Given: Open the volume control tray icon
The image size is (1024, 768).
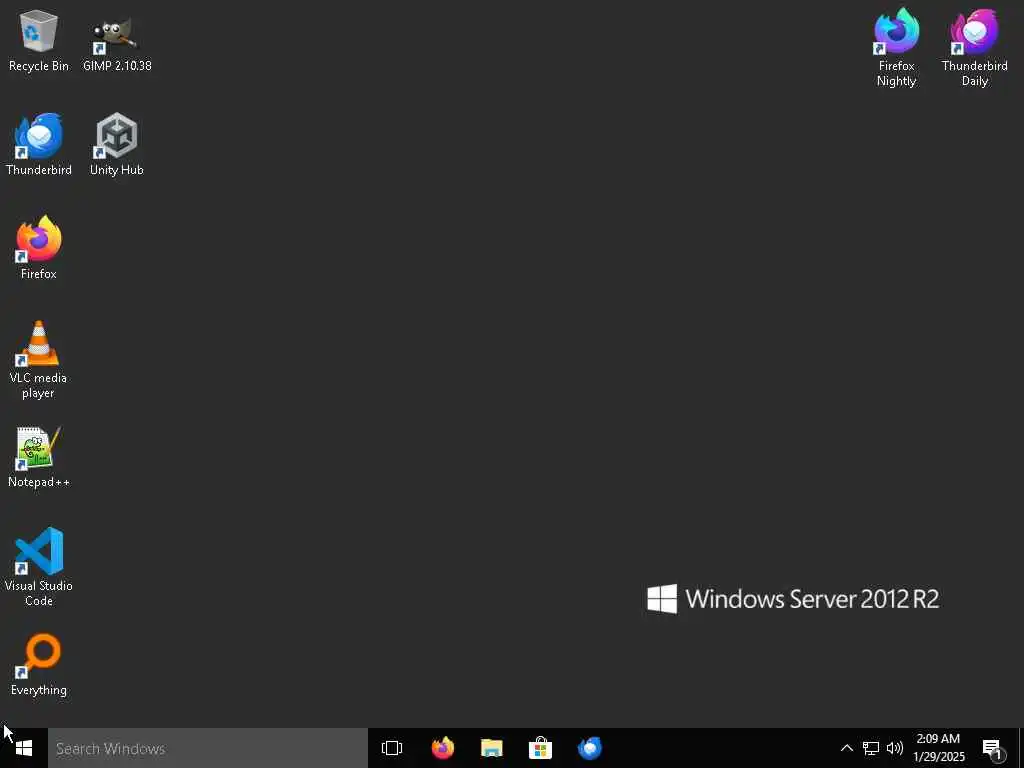Looking at the screenshot, I should coord(895,748).
